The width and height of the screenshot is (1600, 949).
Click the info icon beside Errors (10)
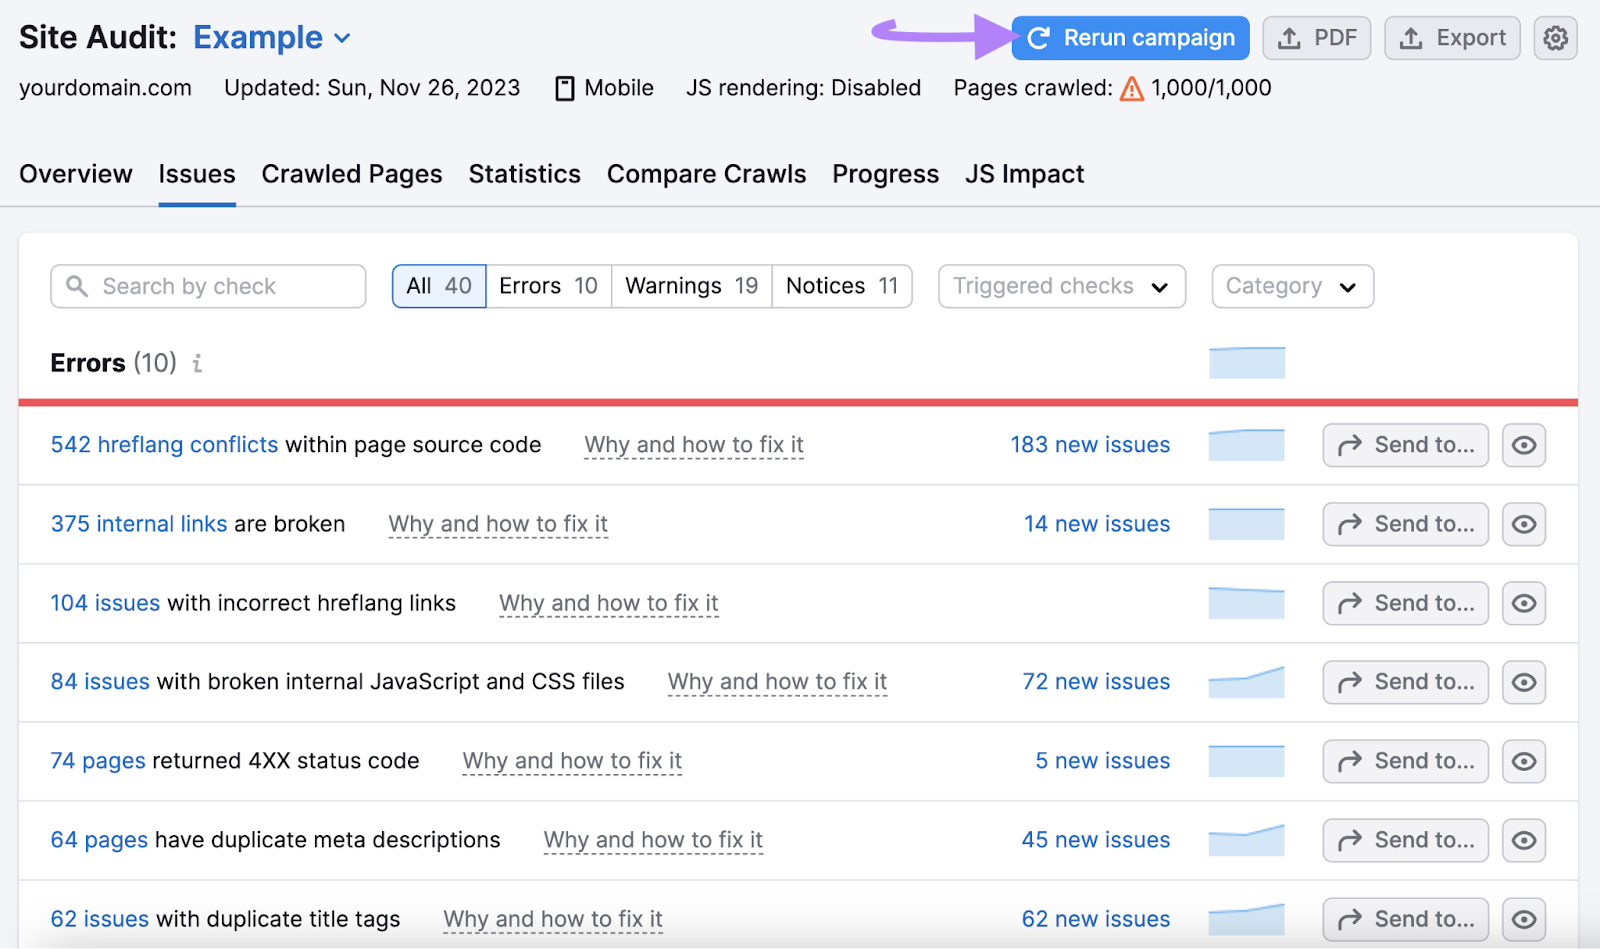(197, 363)
